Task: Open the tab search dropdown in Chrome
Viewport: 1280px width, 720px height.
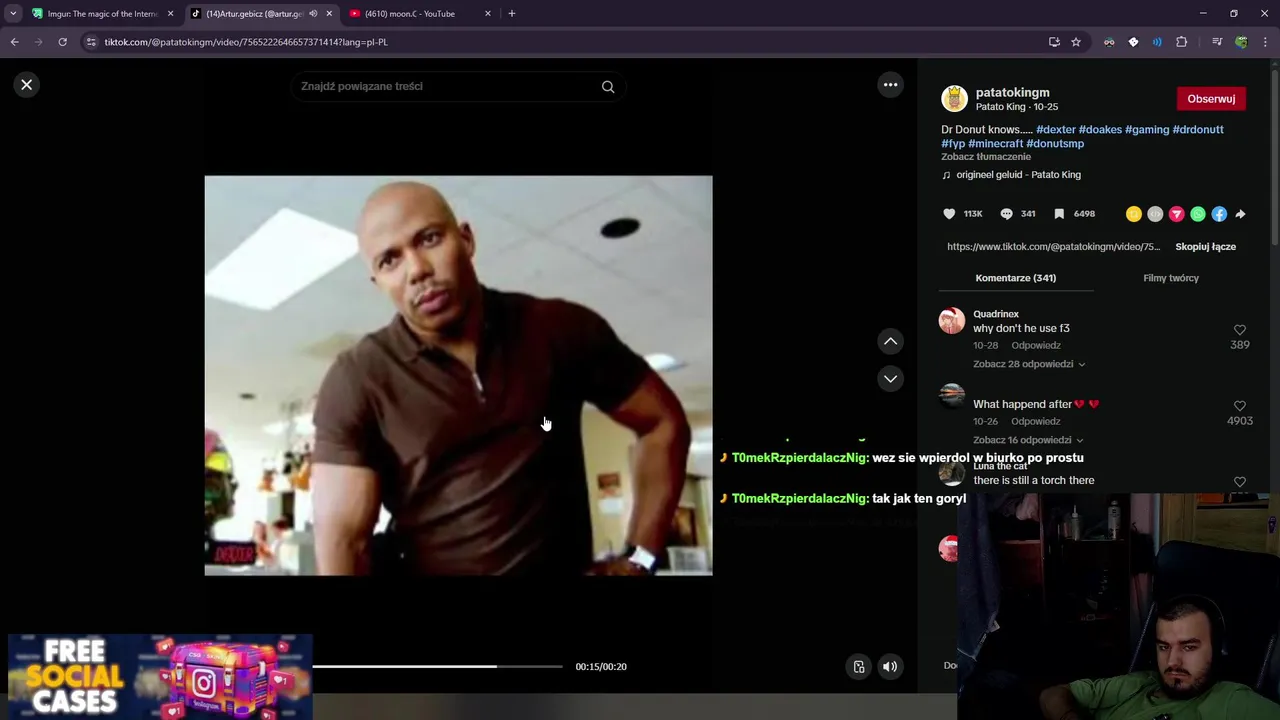Action: (x=13, y=14)
